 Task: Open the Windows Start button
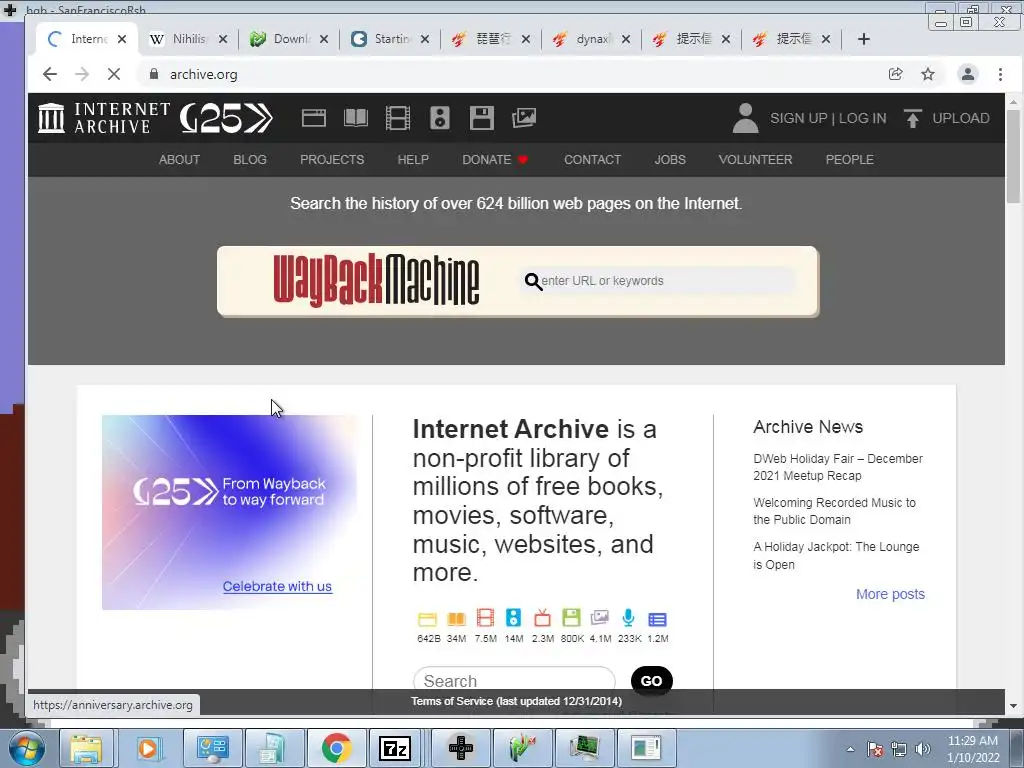(27, 748)
